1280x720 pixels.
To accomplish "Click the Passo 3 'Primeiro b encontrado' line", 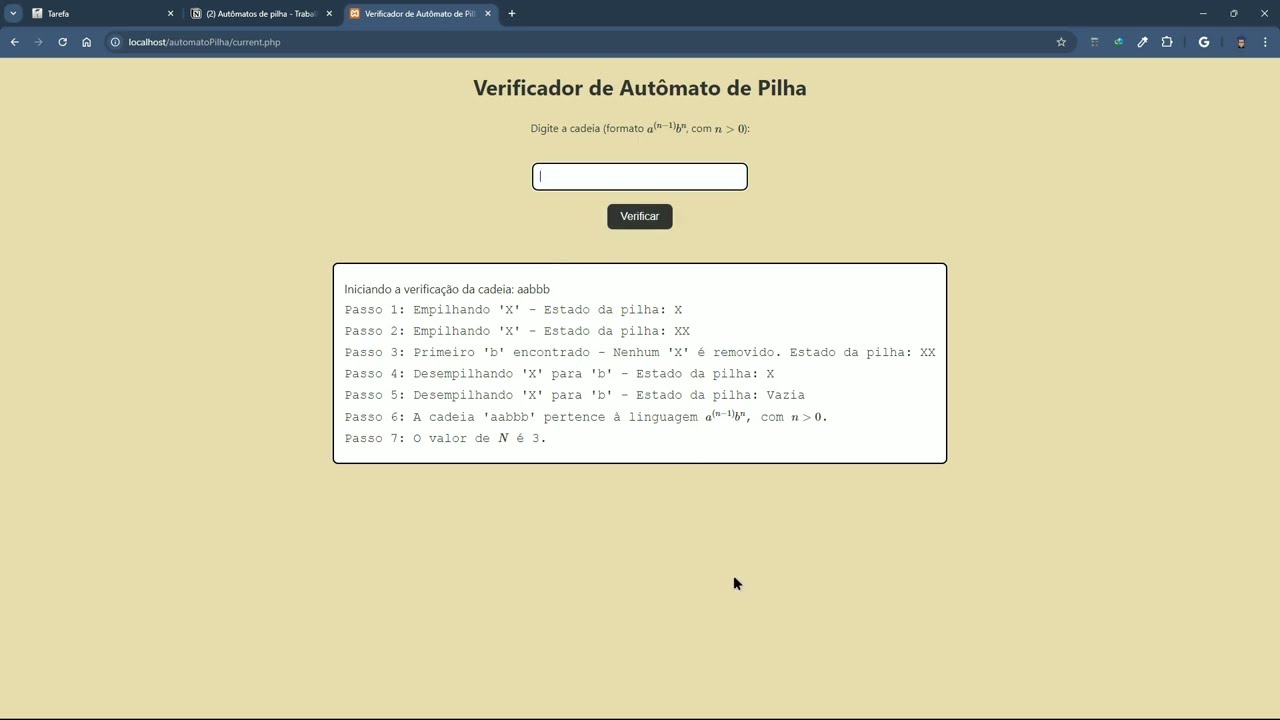I will [x=640, y=352].
